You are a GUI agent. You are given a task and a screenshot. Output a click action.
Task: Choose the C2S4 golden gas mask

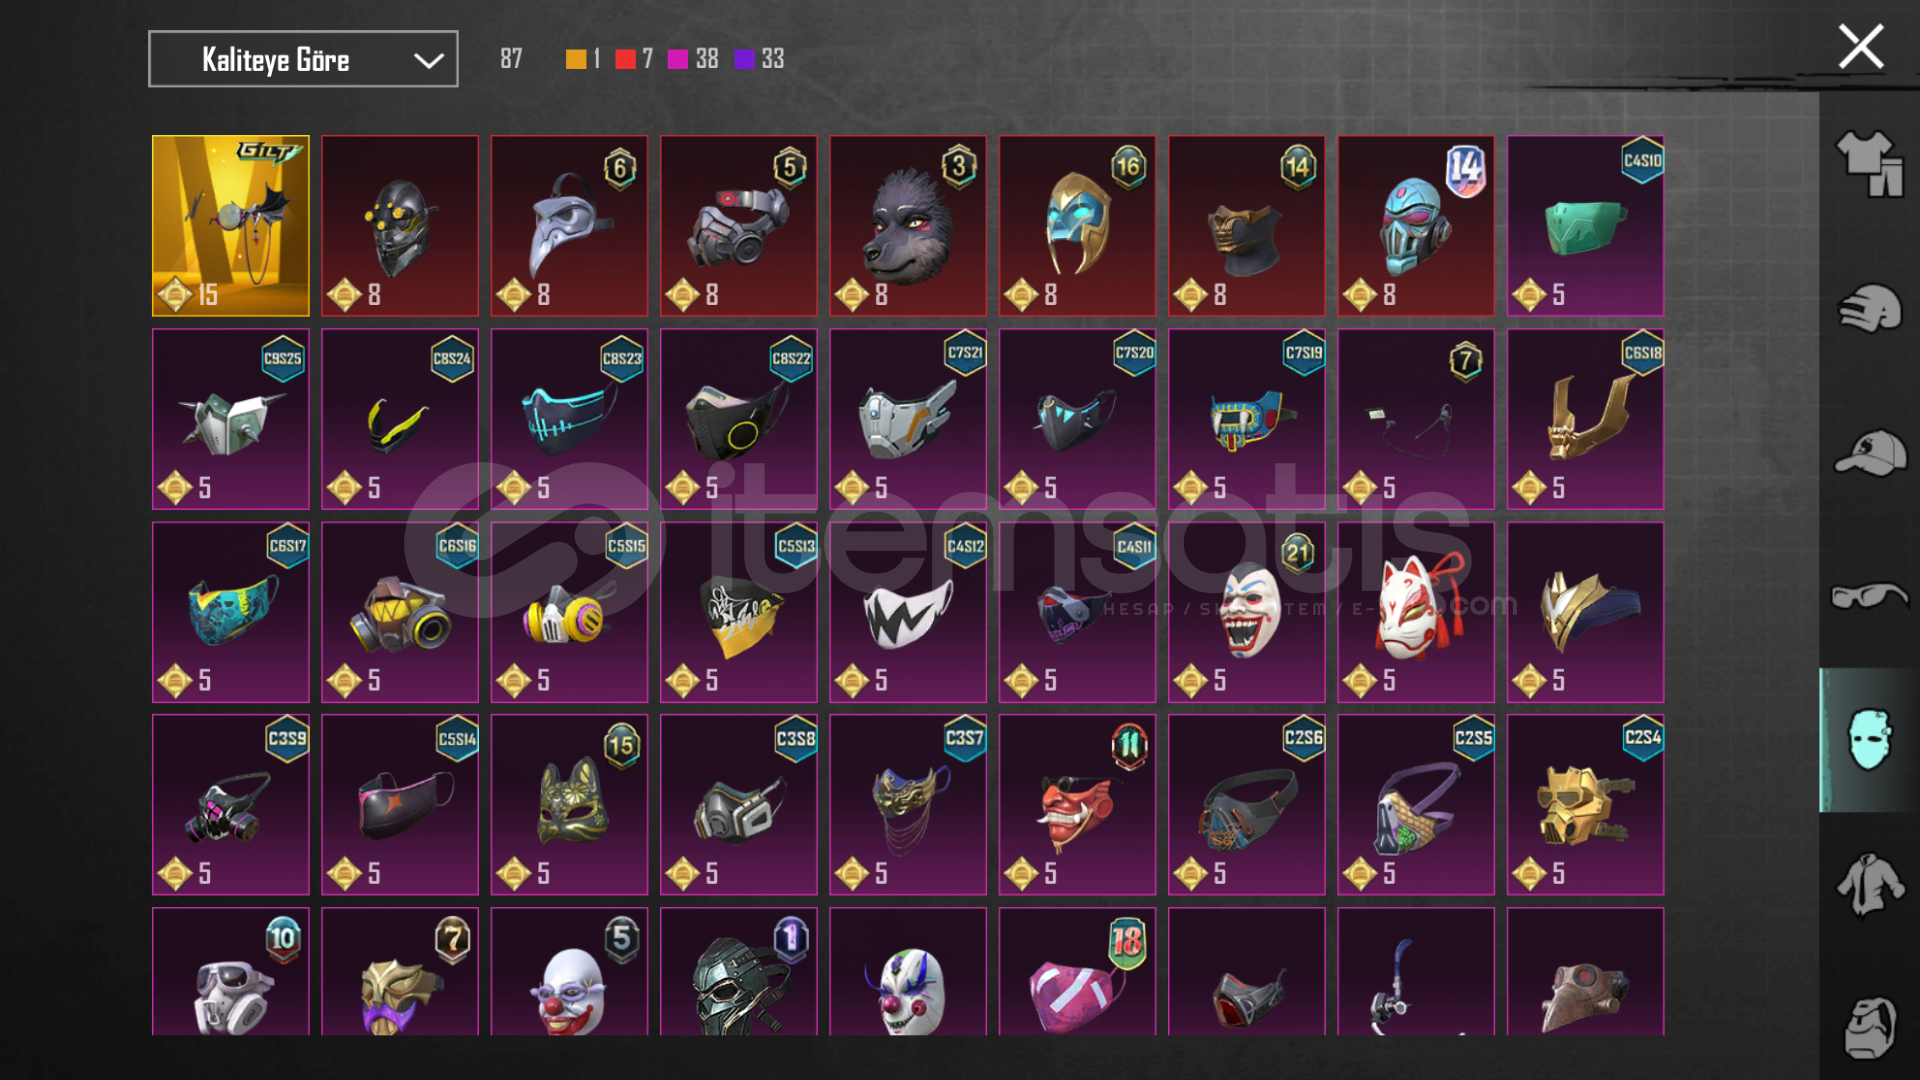1585,805
